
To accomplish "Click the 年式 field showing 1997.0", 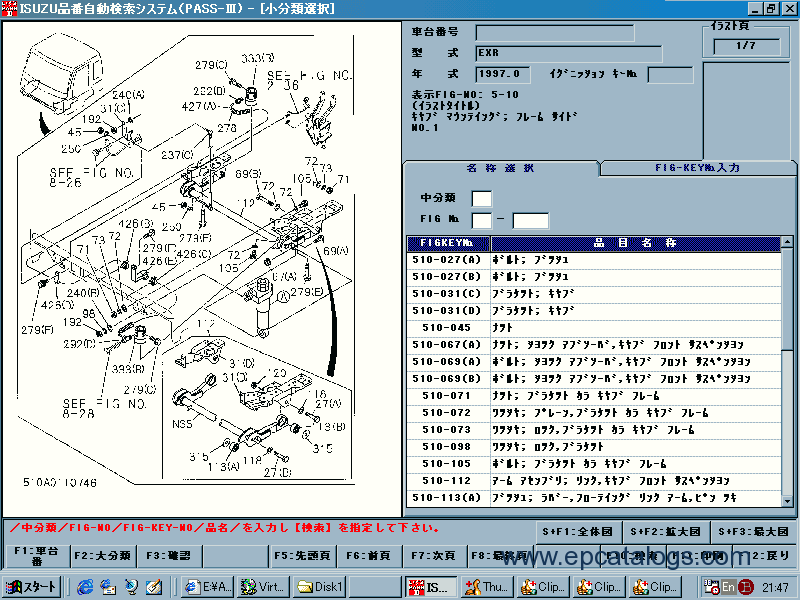I will pos(503,74).
